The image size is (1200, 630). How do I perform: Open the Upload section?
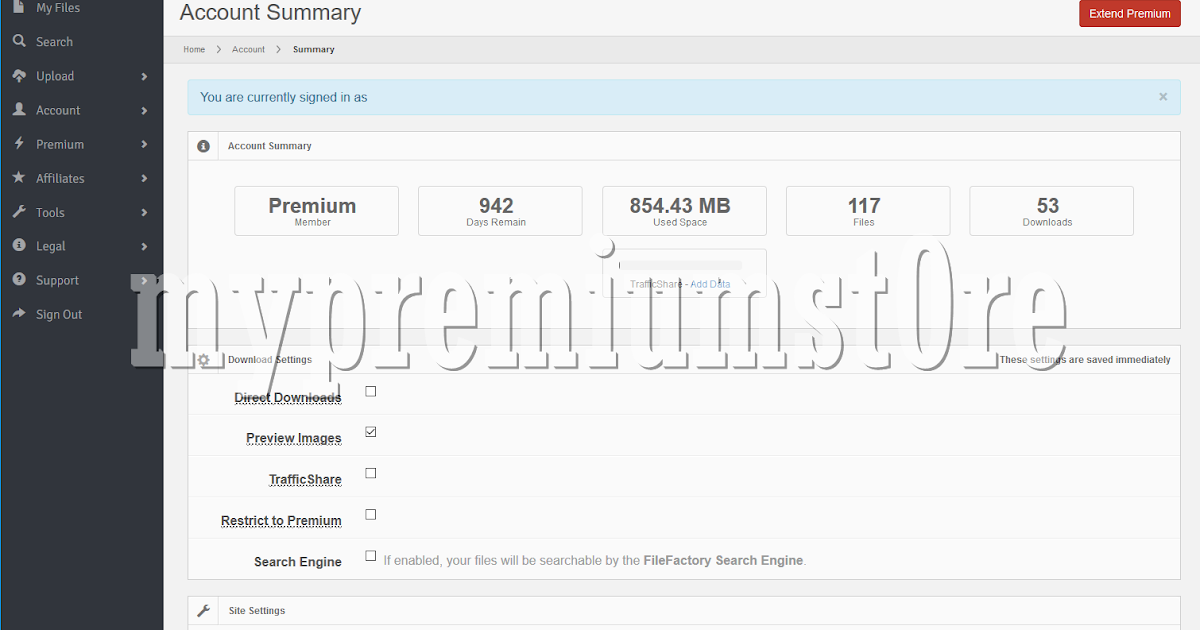tap(55, 75)
